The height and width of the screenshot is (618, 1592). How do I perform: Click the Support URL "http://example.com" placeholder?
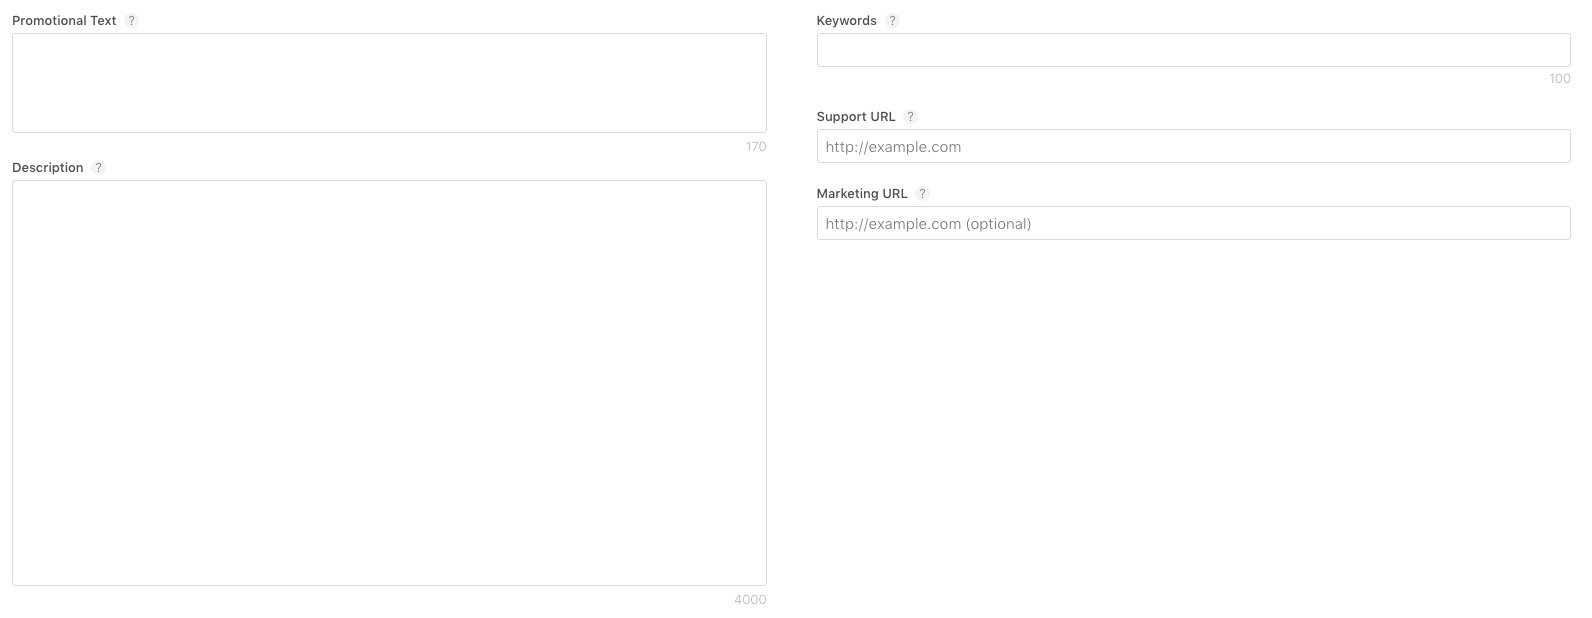(893, 147)
